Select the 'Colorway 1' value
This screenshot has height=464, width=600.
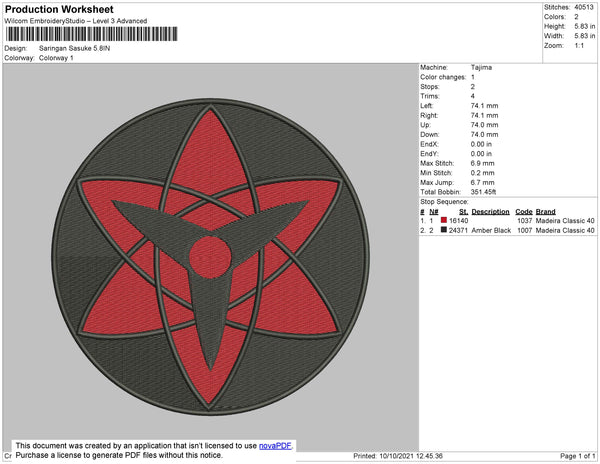point(56,58)
